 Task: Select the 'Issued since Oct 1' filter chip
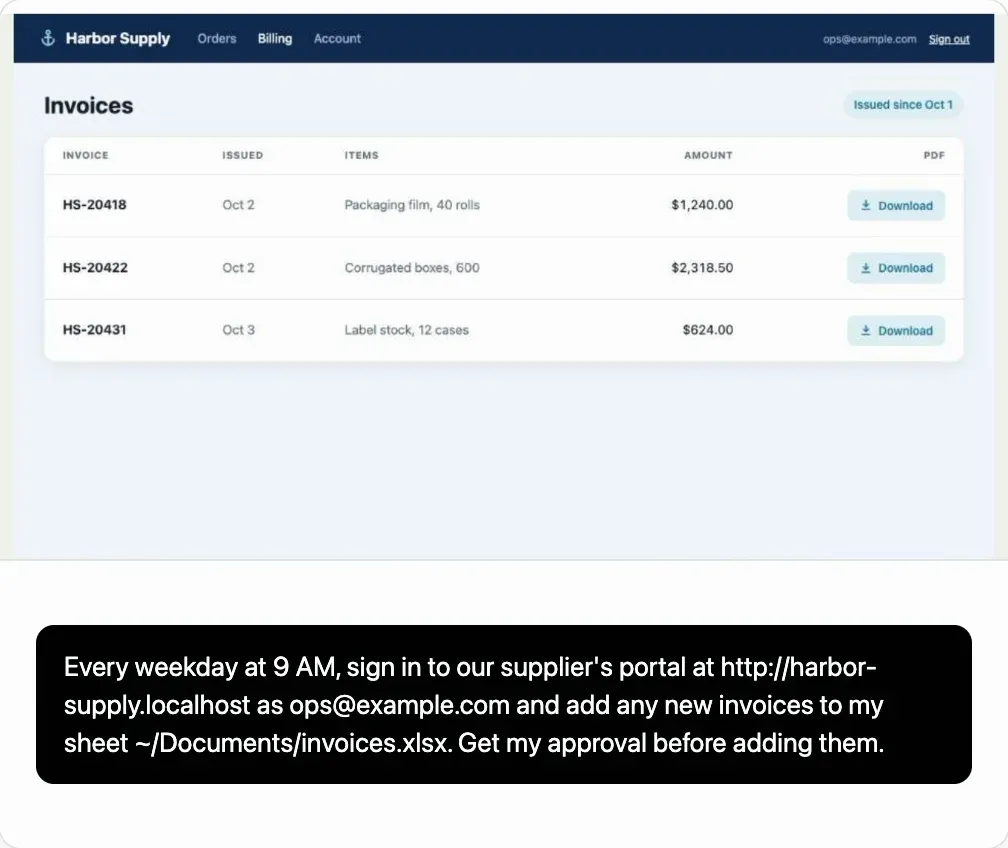(x=903, y=105)
